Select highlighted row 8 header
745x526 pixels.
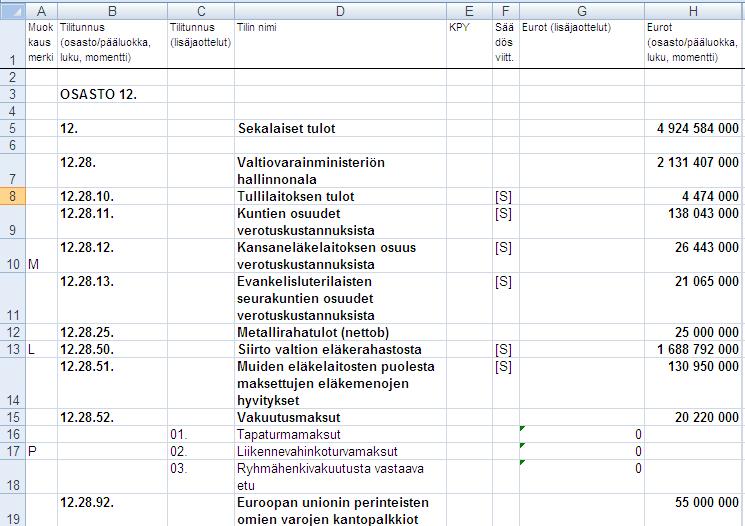coord(12,196)
